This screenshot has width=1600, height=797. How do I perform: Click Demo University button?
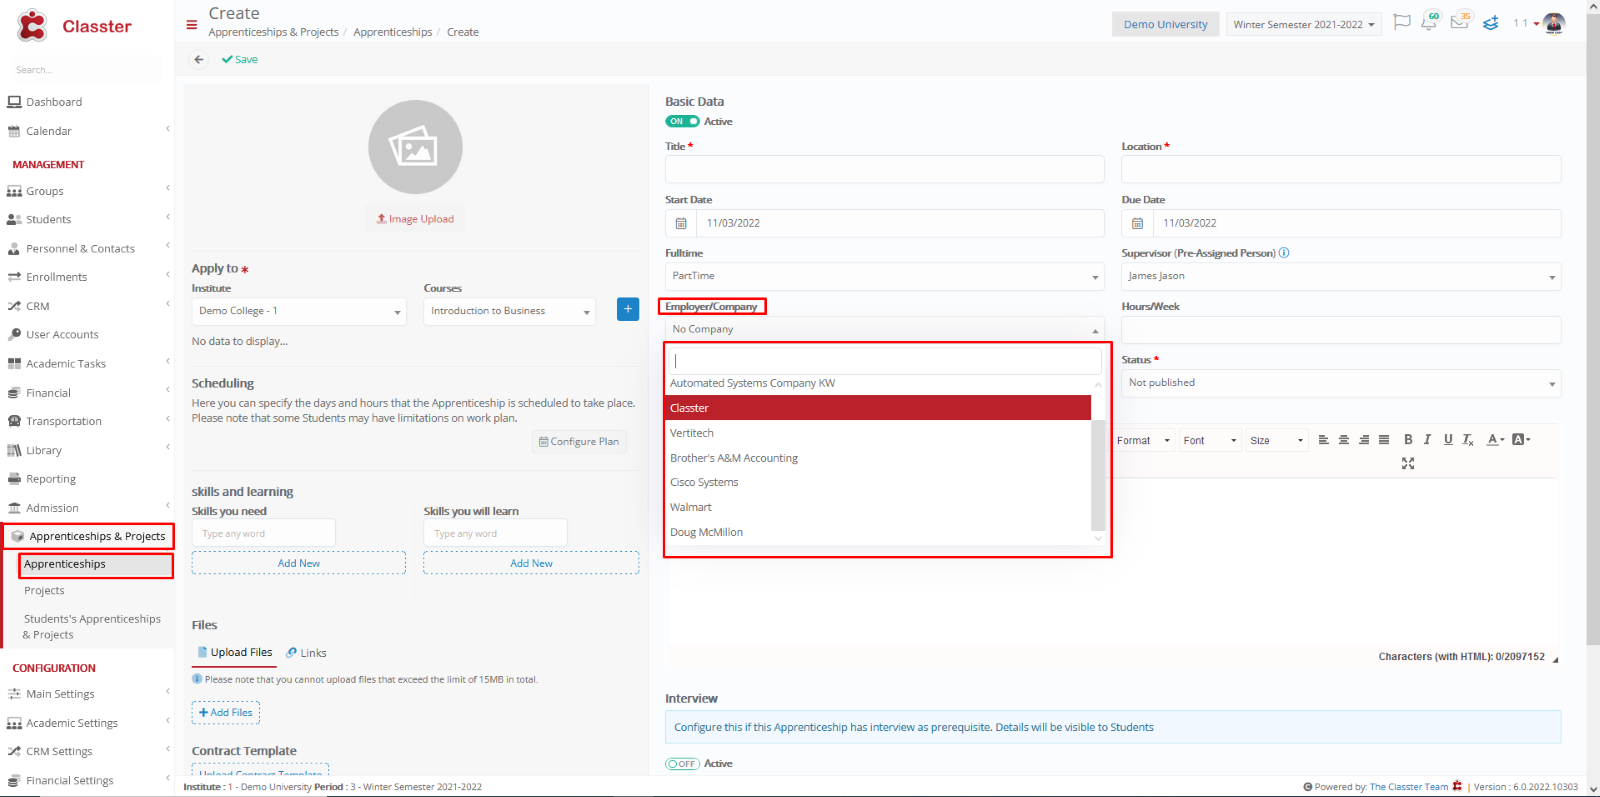point(1165,24)
